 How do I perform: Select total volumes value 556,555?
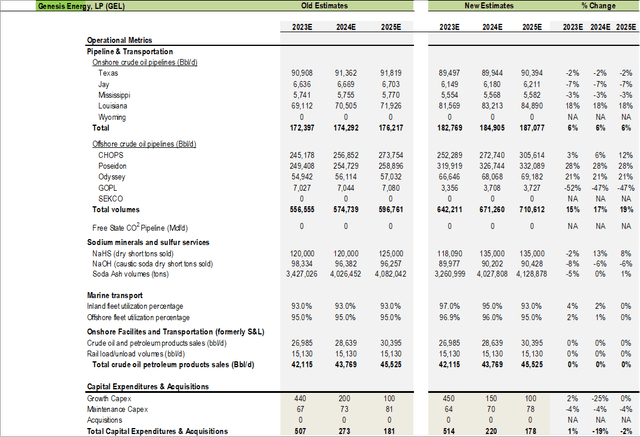[302, 209]
